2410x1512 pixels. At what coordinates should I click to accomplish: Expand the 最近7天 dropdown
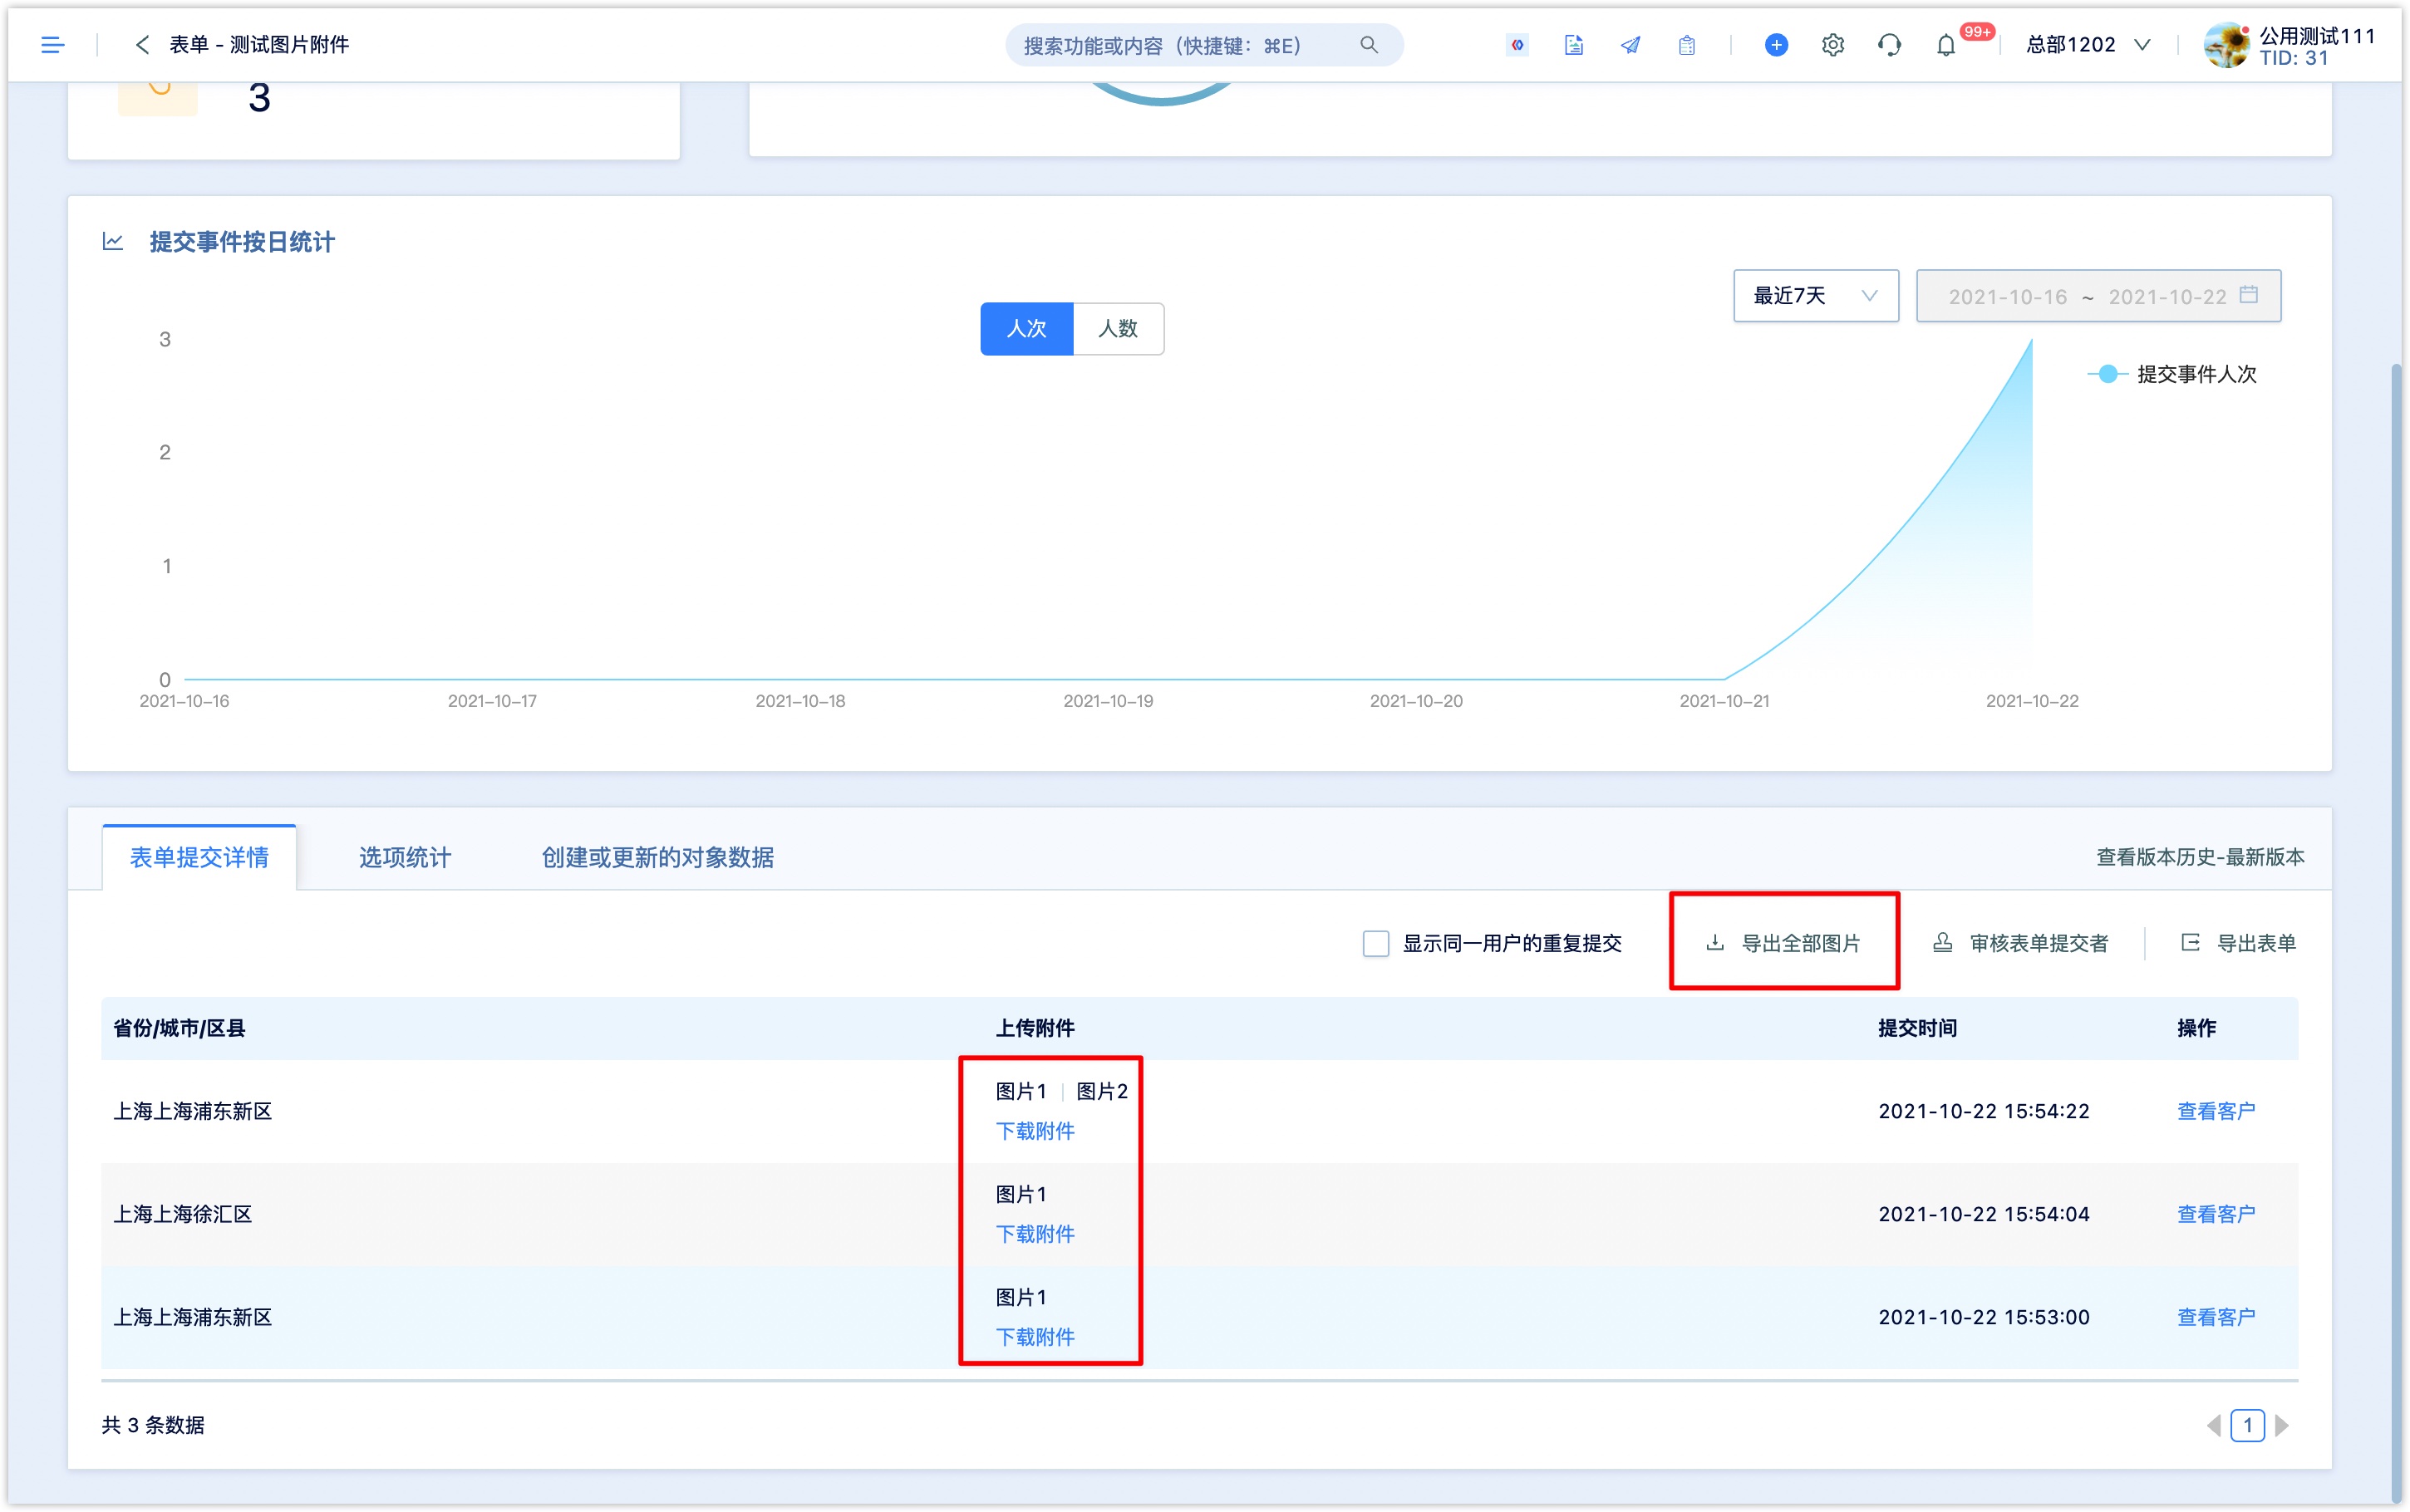(1815, 295)
